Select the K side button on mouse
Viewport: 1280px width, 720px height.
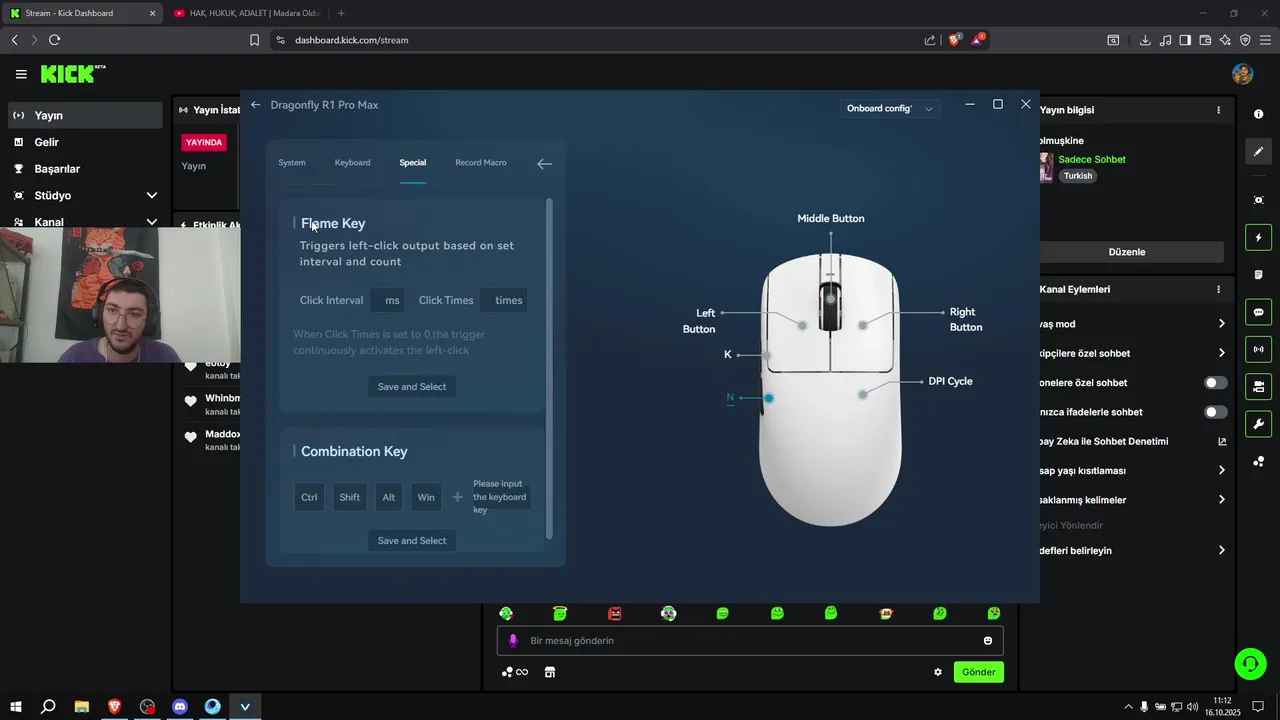click(766, 355)
